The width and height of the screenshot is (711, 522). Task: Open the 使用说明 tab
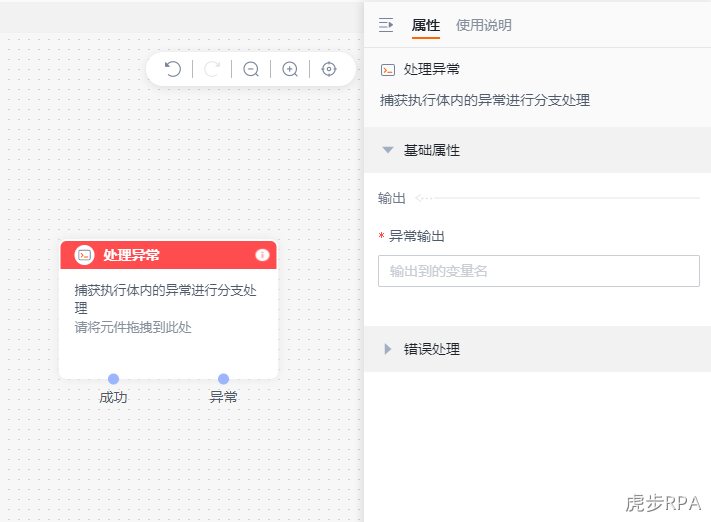click(483, 25)
